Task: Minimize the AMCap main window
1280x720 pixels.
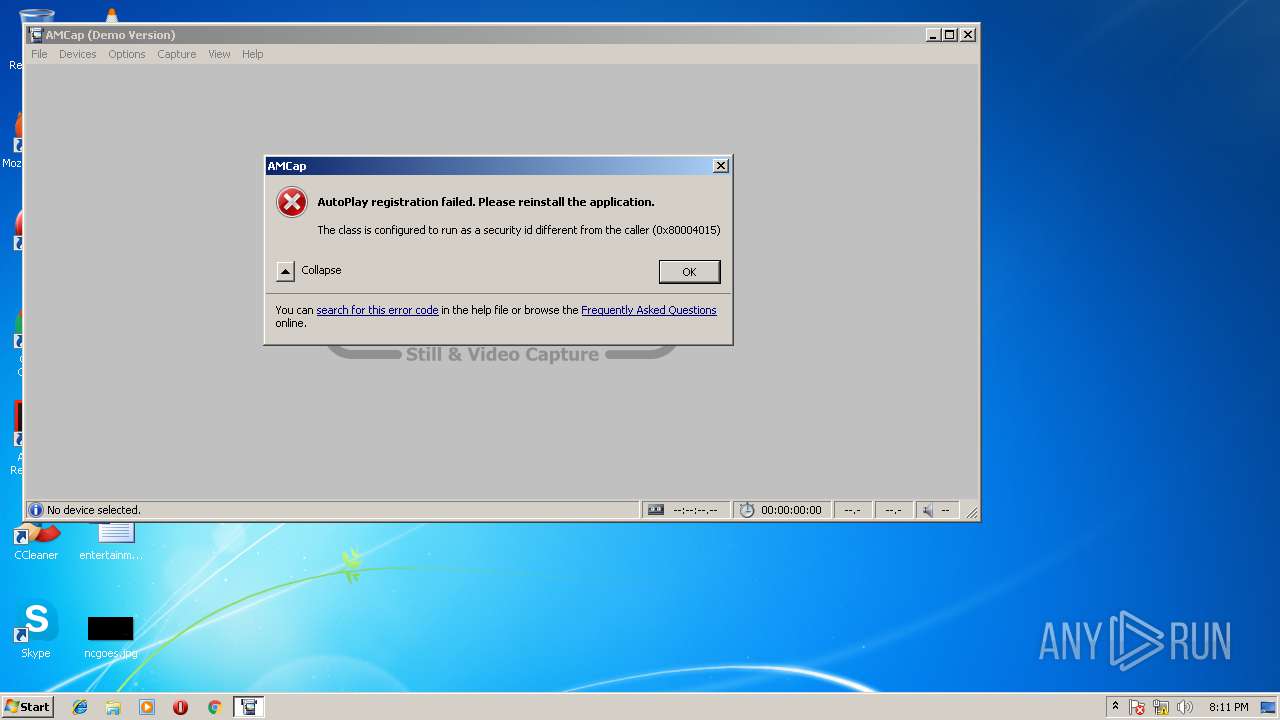Action: pos(933,35)
